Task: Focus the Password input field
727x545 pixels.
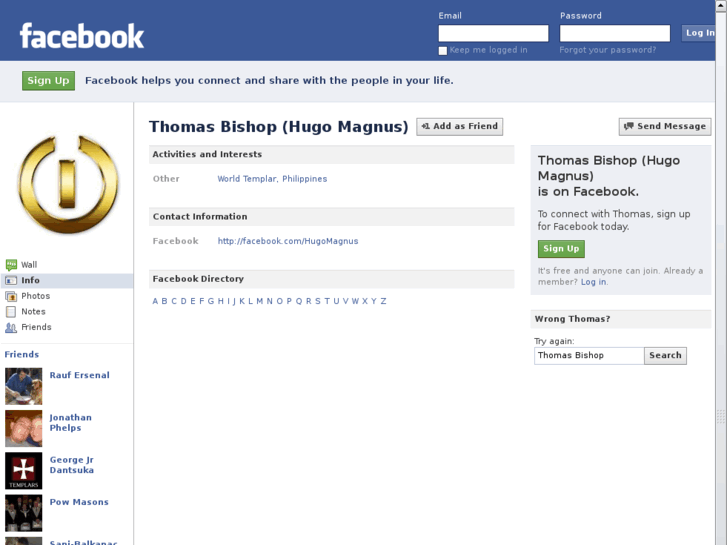Action: [615, 33]
